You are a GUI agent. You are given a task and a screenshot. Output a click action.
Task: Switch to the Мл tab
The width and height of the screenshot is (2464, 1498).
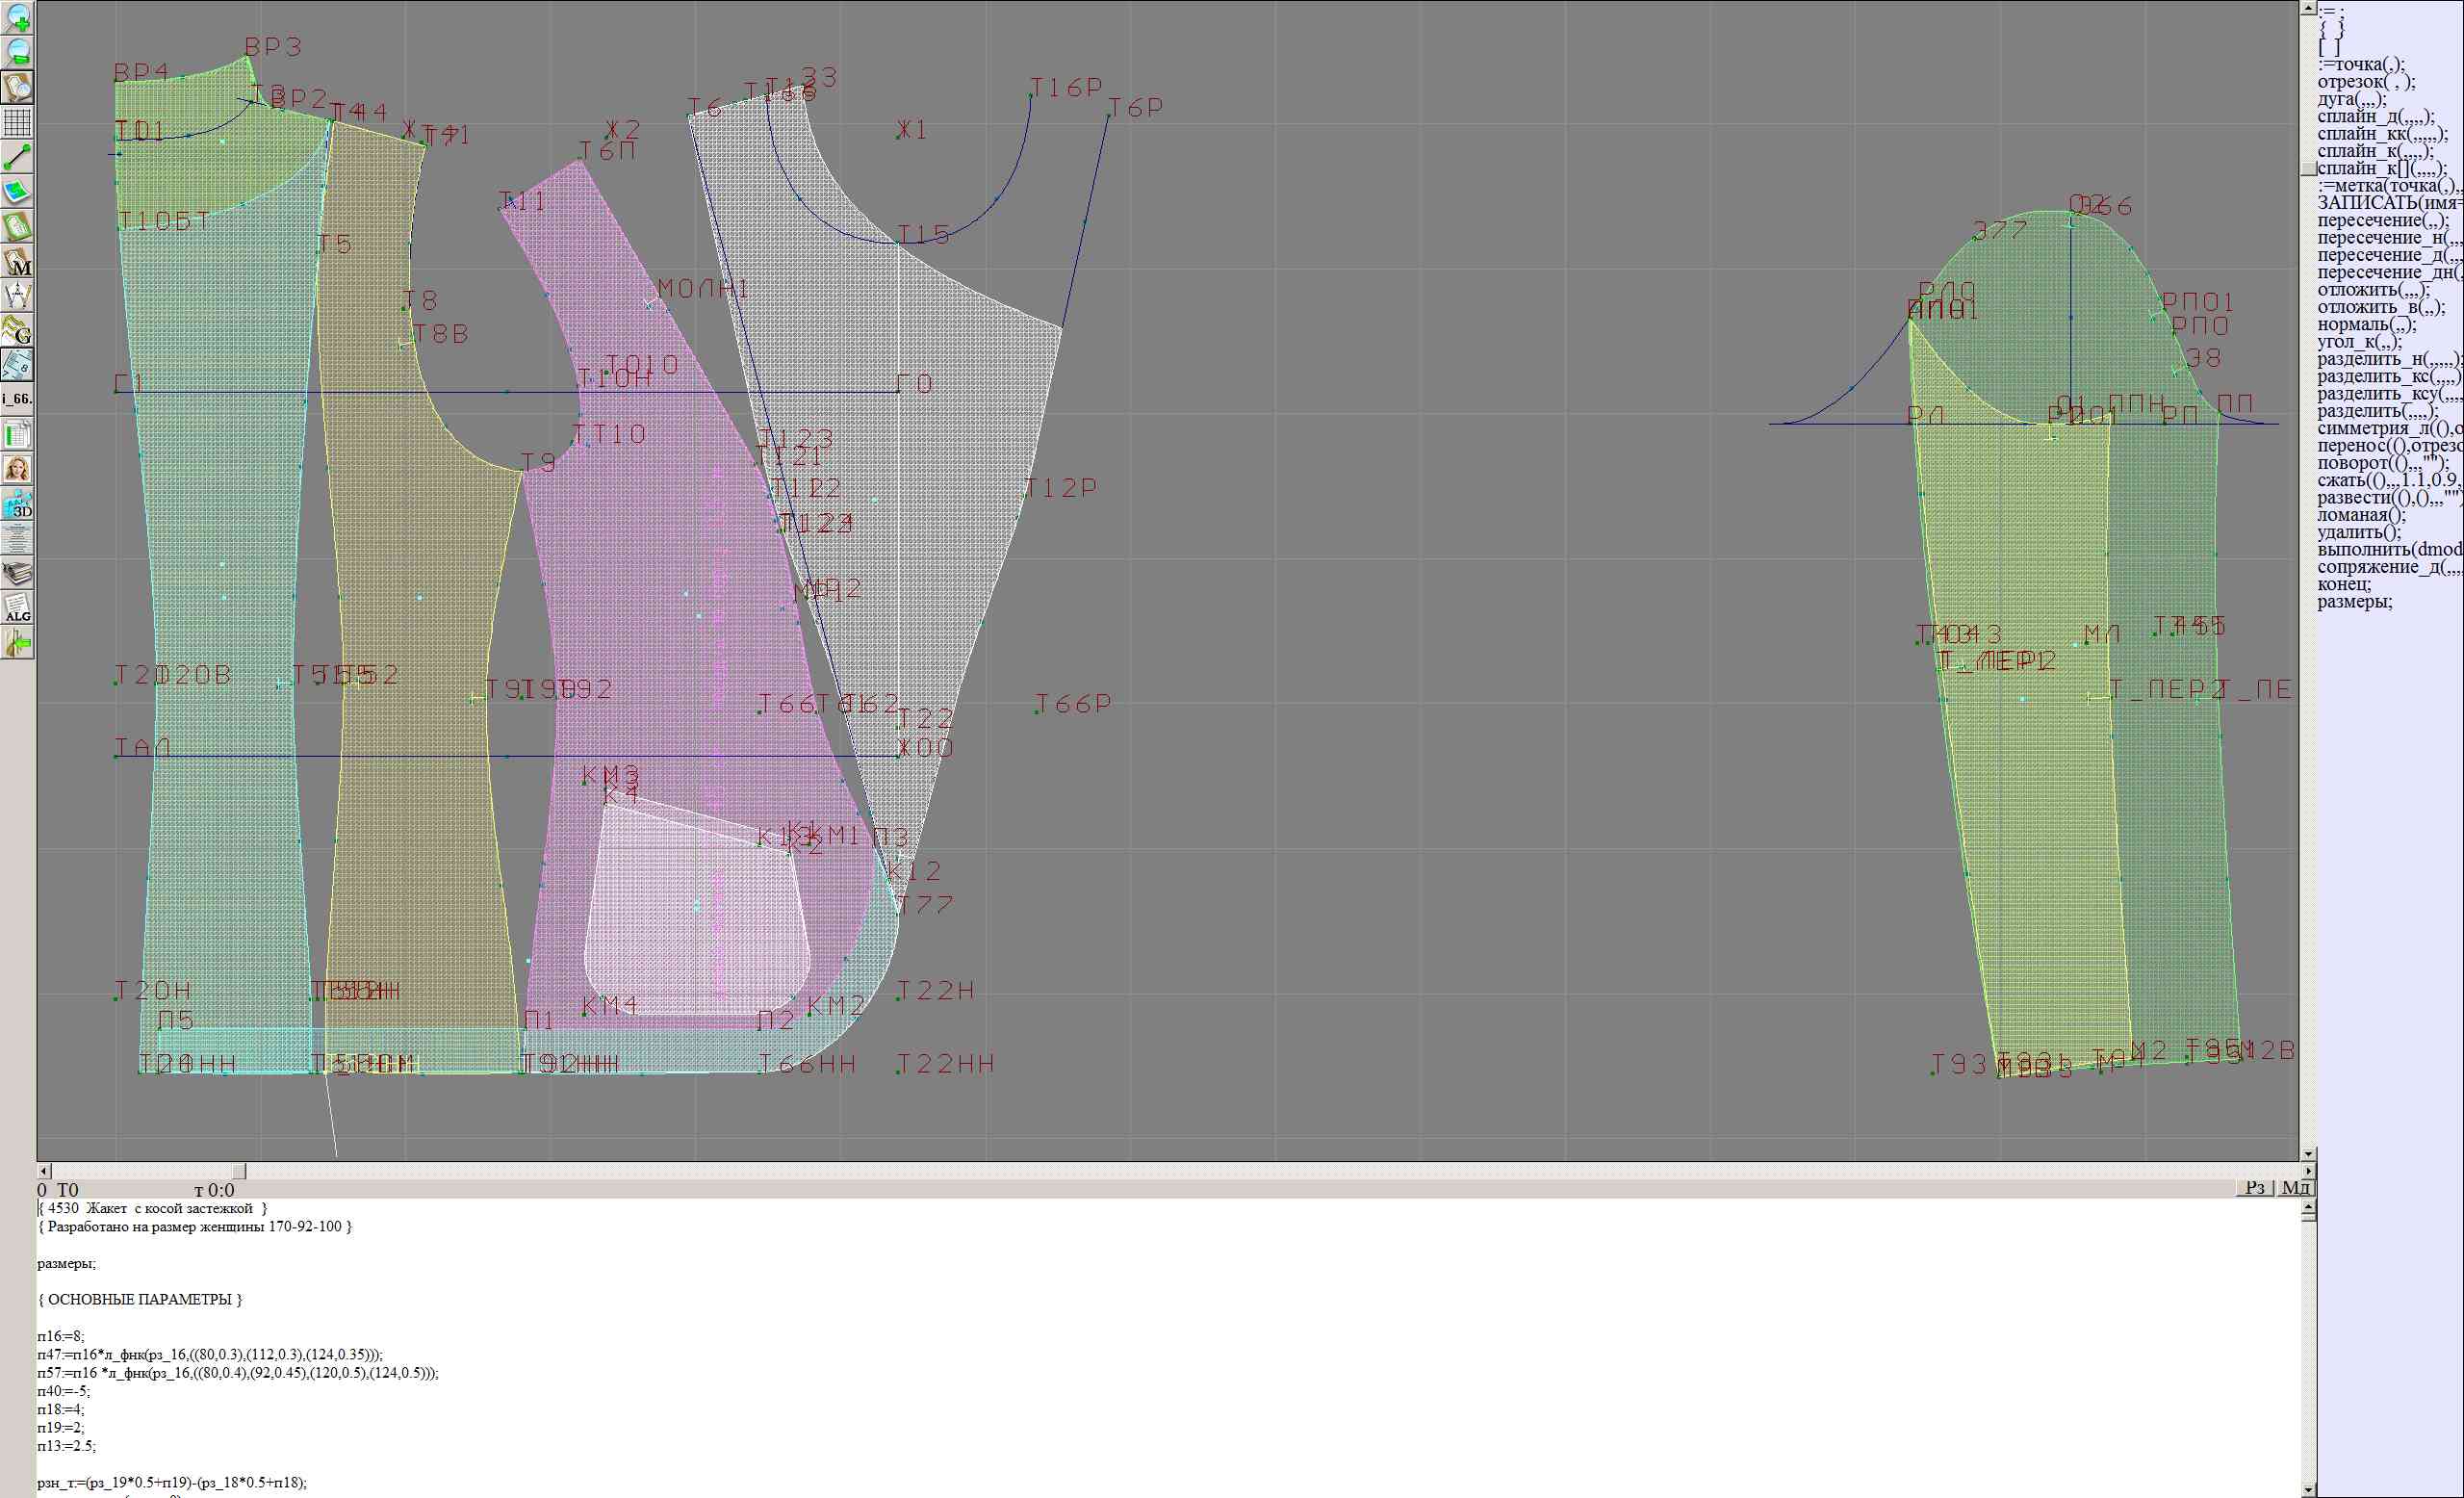coord(2296,1187)
